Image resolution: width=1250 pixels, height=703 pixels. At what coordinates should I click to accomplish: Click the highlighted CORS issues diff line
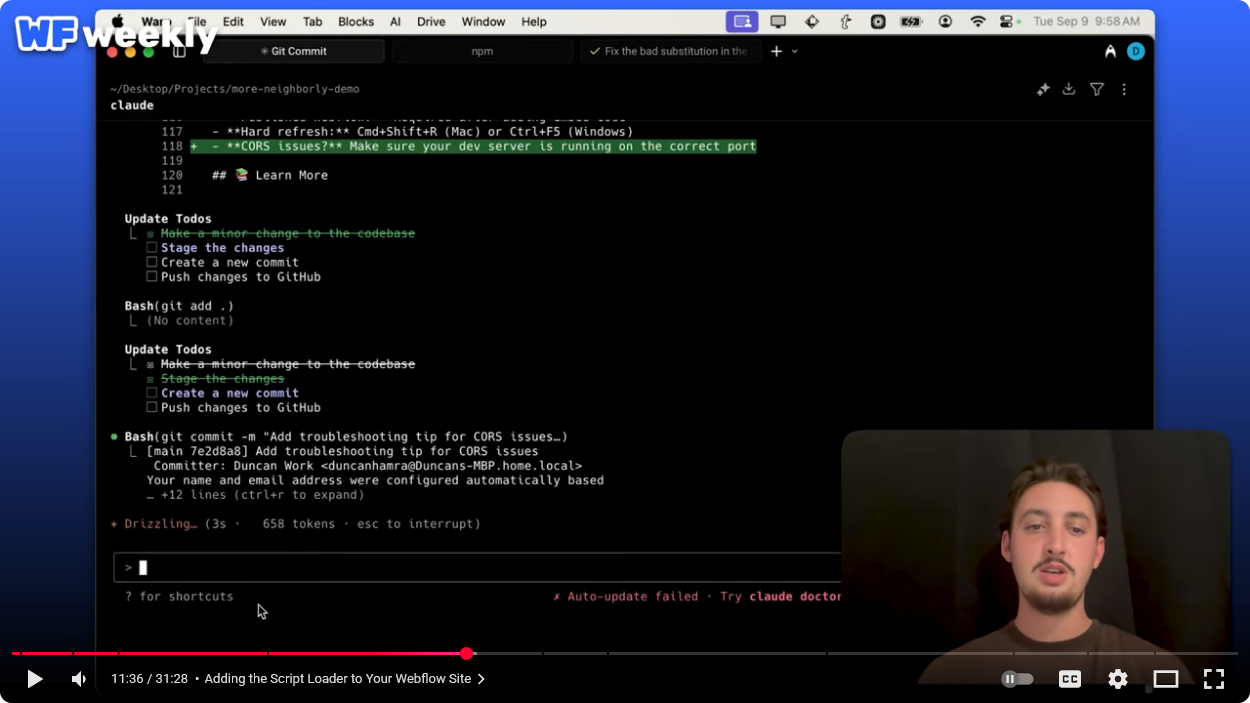(473, 146)
